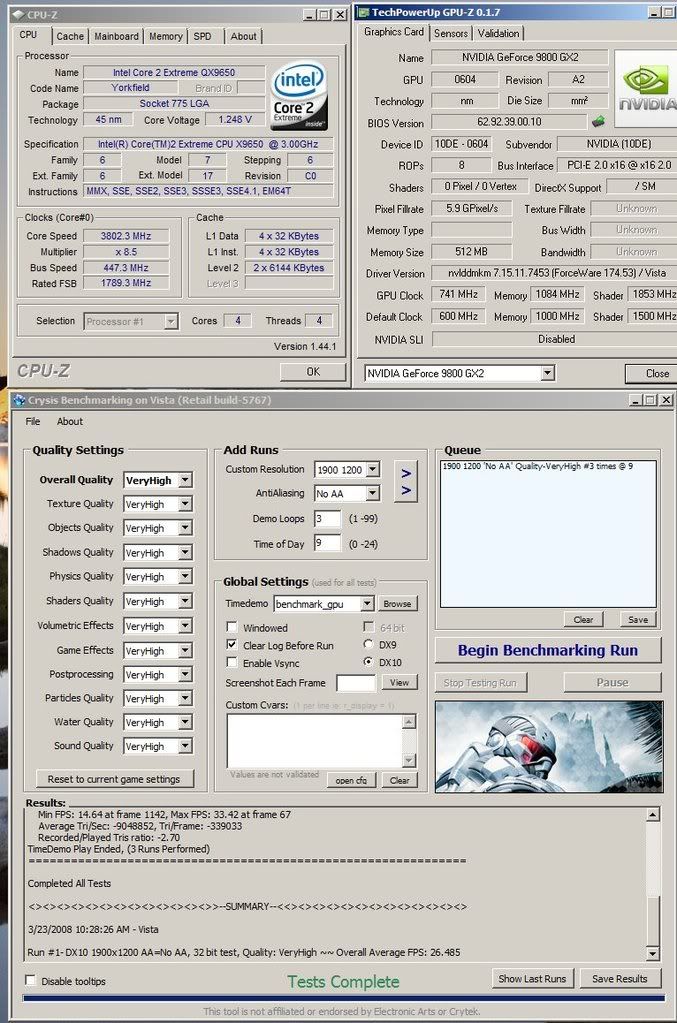
Task: Expand the Timedemo benchmark_gpu dropdown
Action: coord(367,603)
